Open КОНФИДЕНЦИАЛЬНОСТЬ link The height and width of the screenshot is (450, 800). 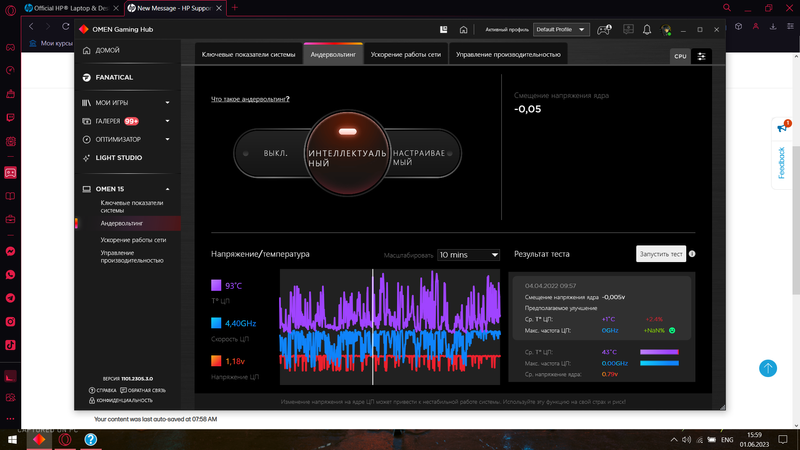tap(120, 401)
